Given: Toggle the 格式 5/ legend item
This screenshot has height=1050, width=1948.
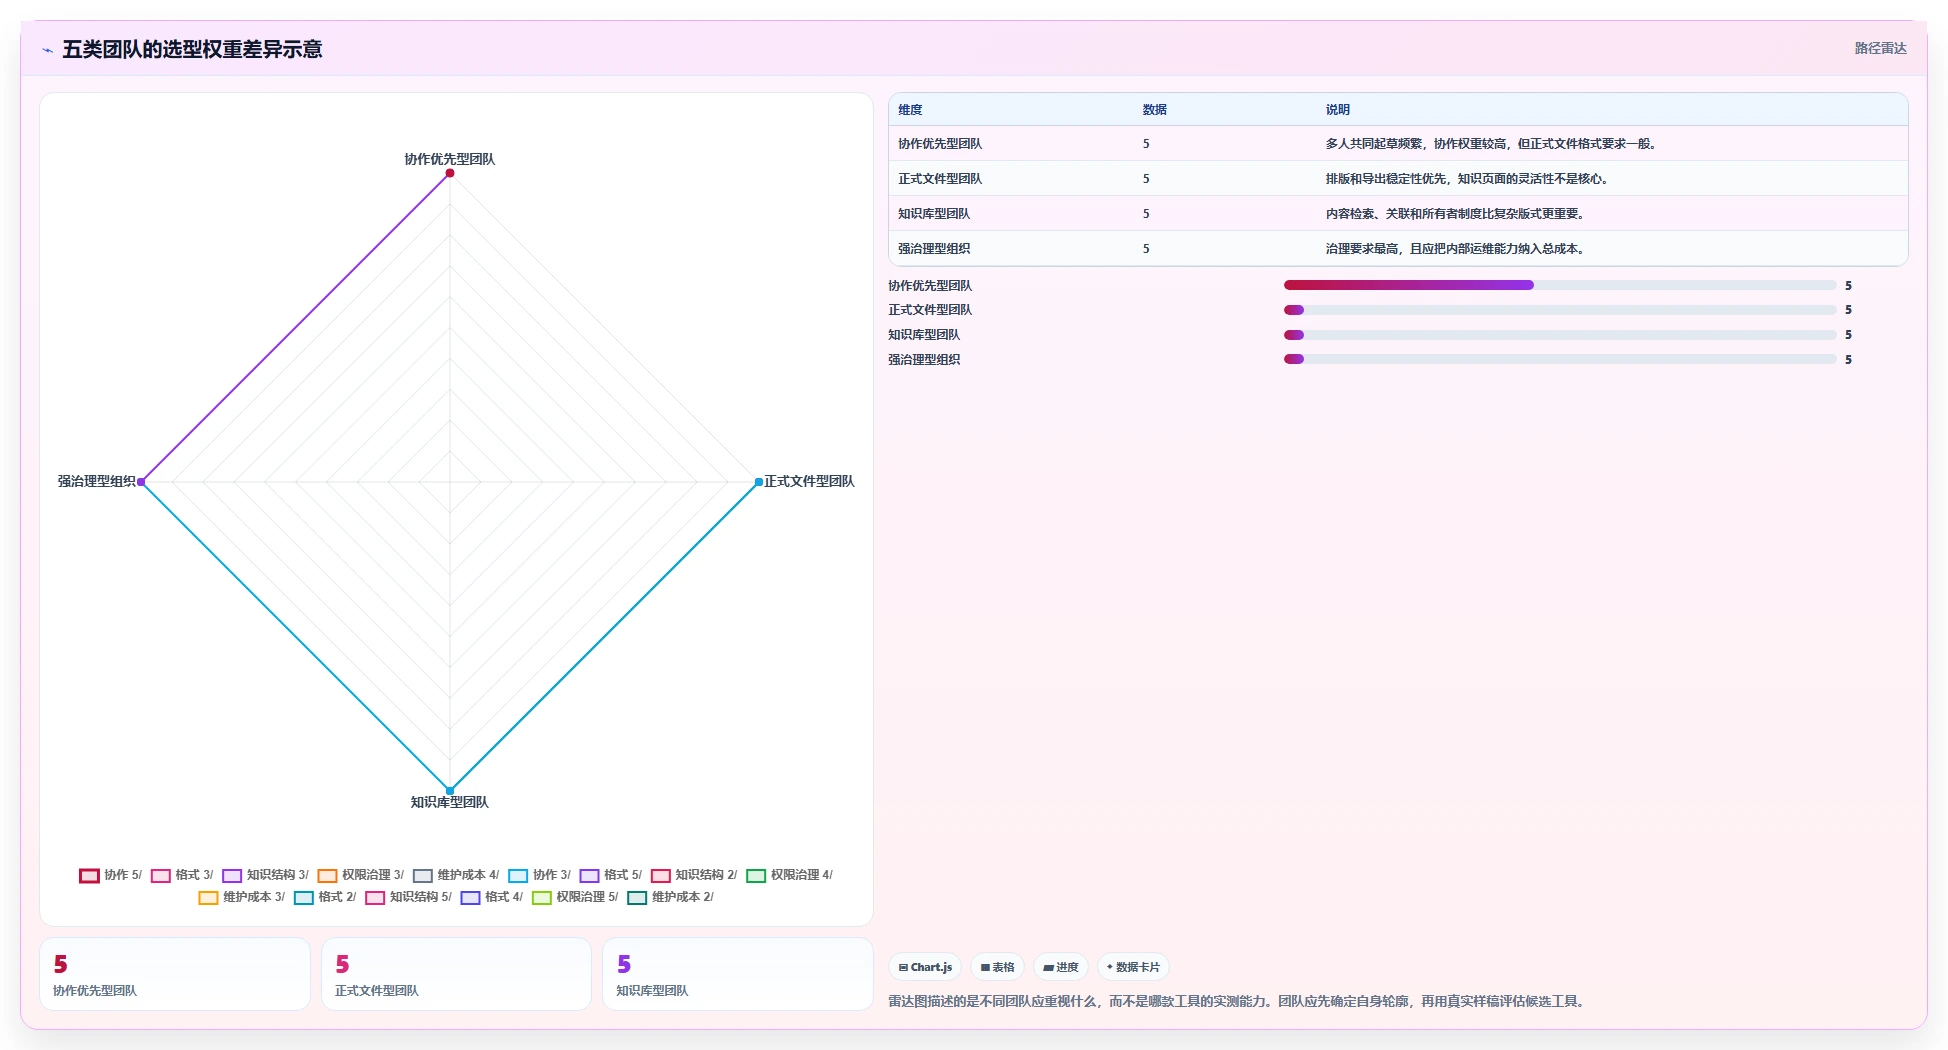Looking at the screenshot, I should point(611,875).
